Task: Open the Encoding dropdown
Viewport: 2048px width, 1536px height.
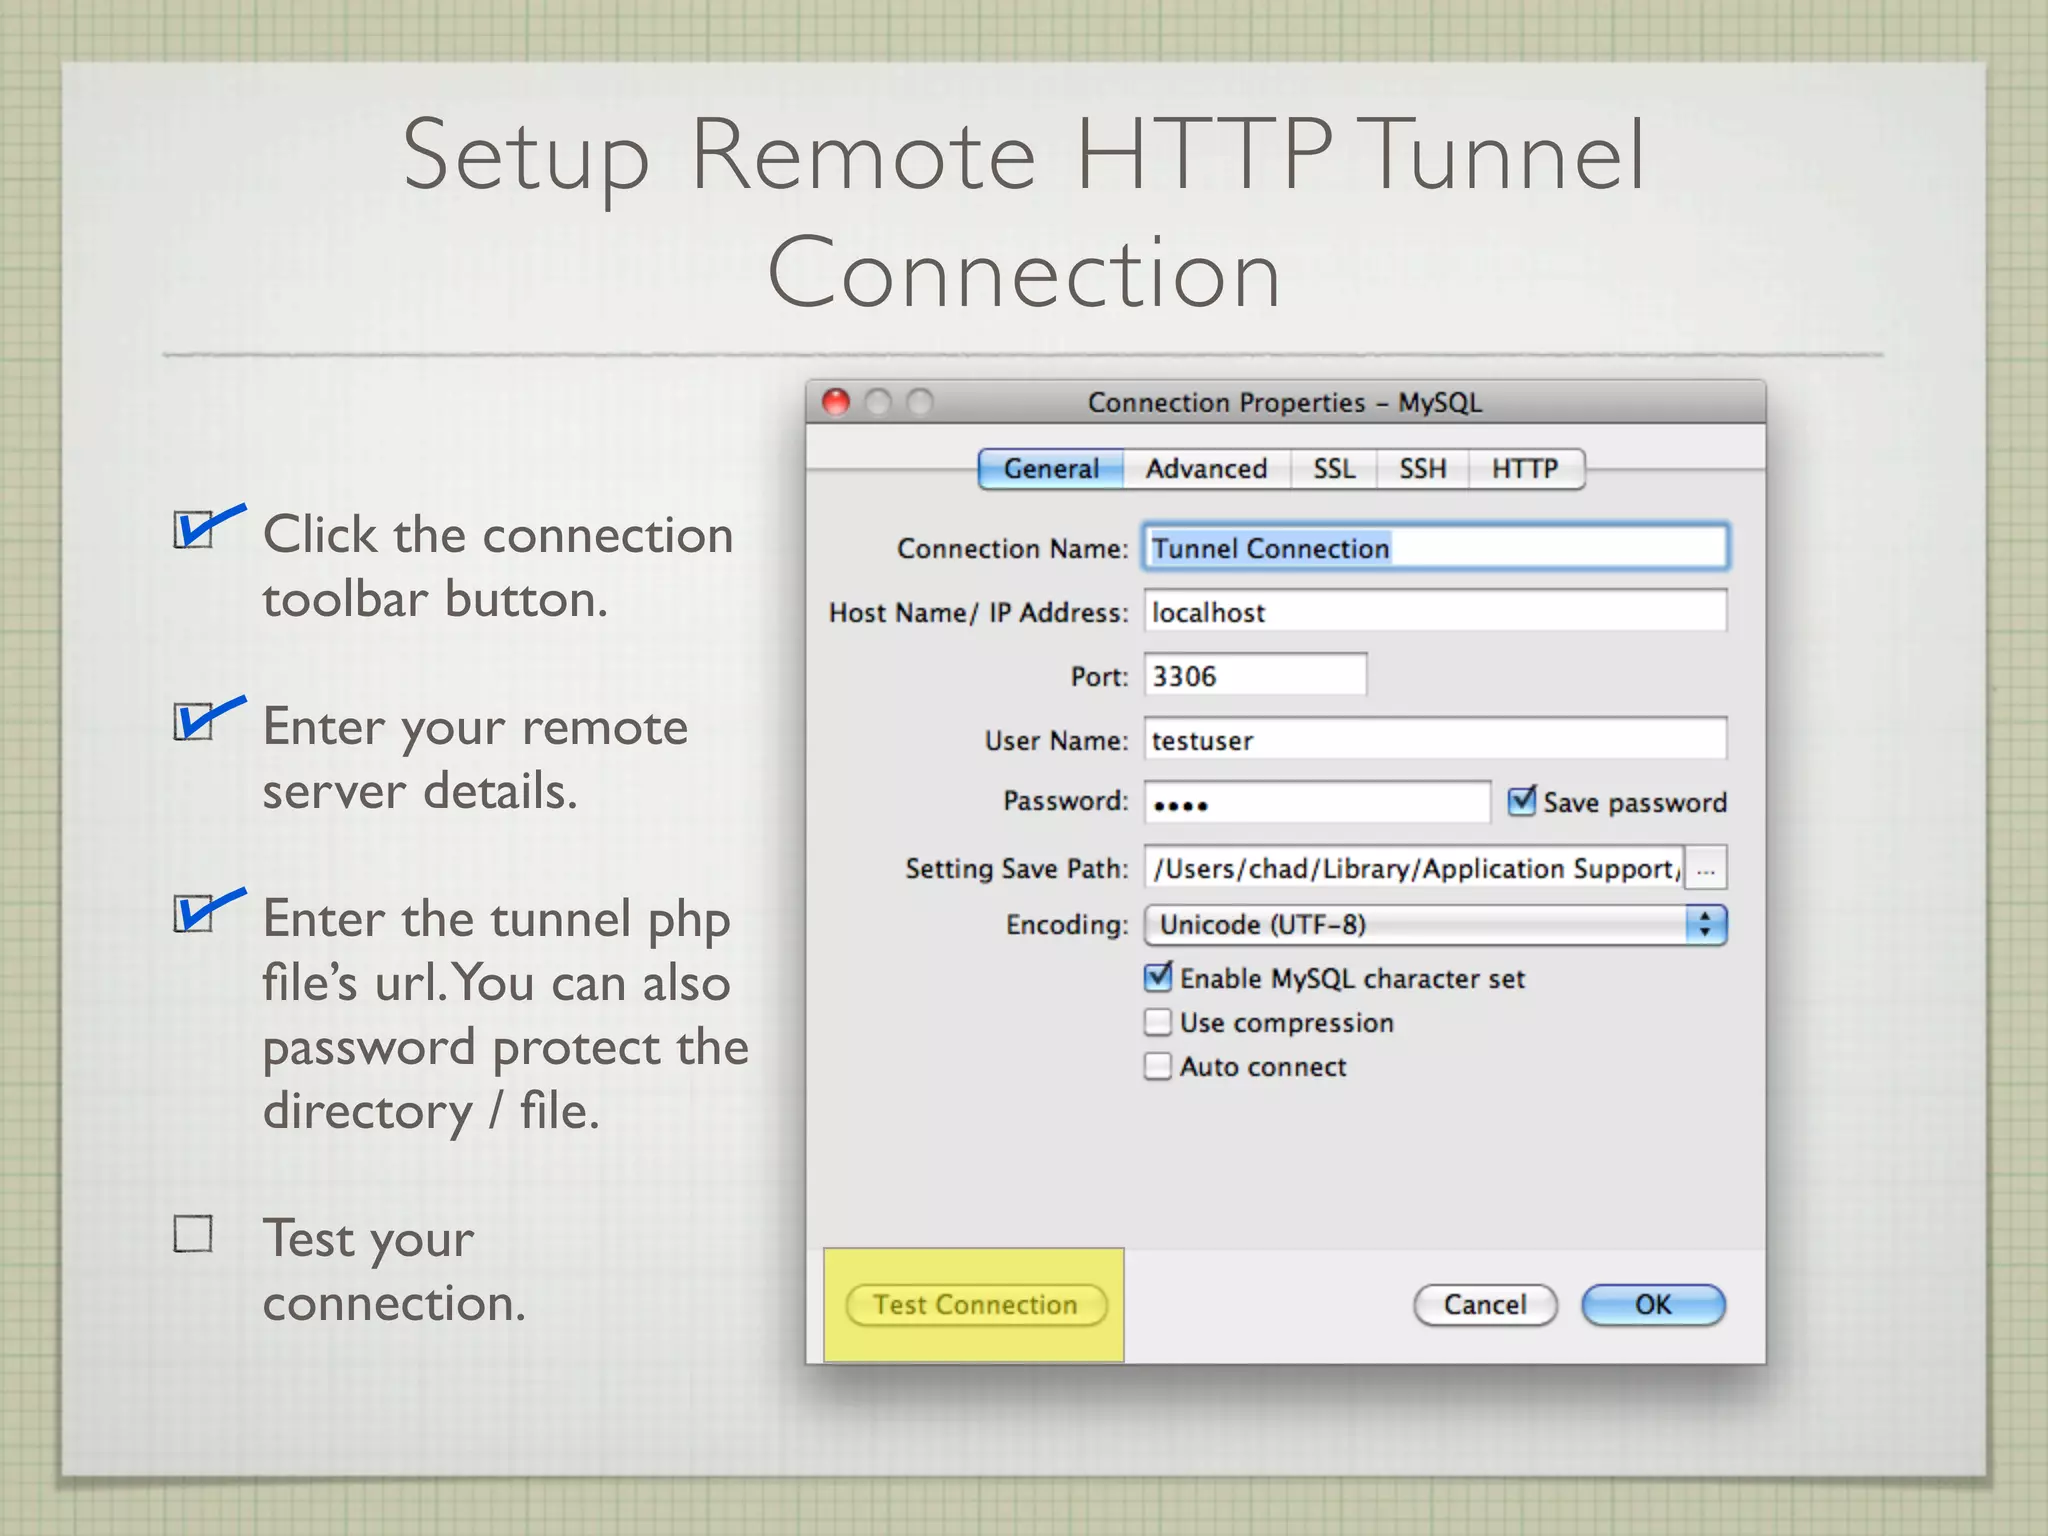Action: [x=1436, y=925]
